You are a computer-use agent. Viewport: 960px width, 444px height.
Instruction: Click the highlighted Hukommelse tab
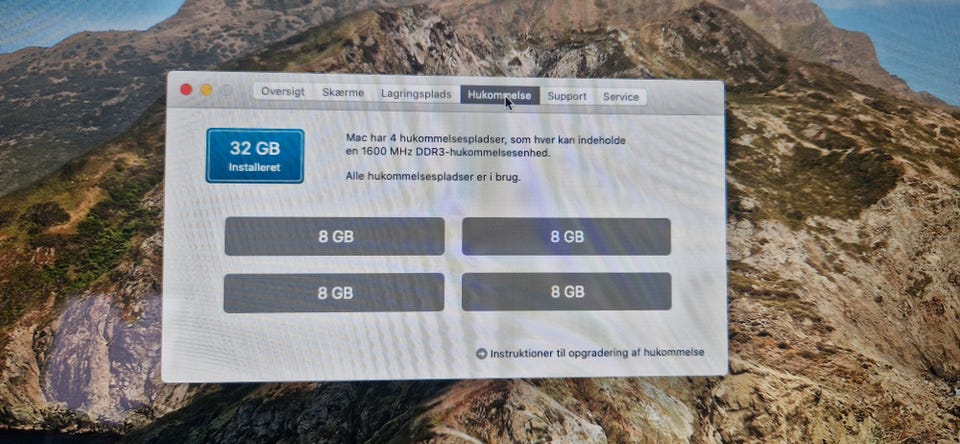(500, 95)
